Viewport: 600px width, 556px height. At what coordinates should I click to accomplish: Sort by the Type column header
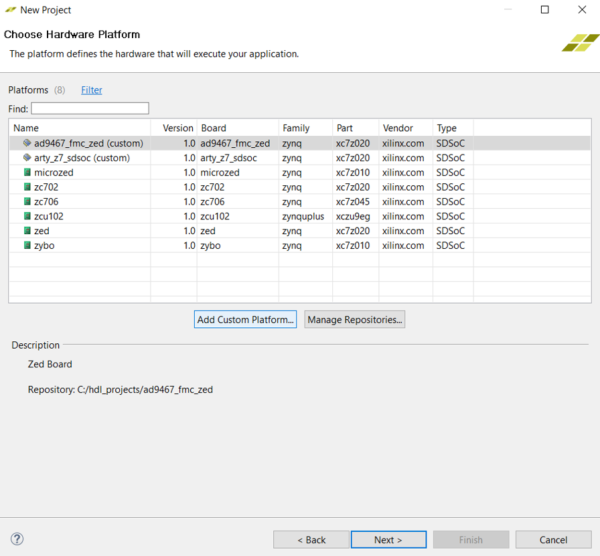point(453,128)
